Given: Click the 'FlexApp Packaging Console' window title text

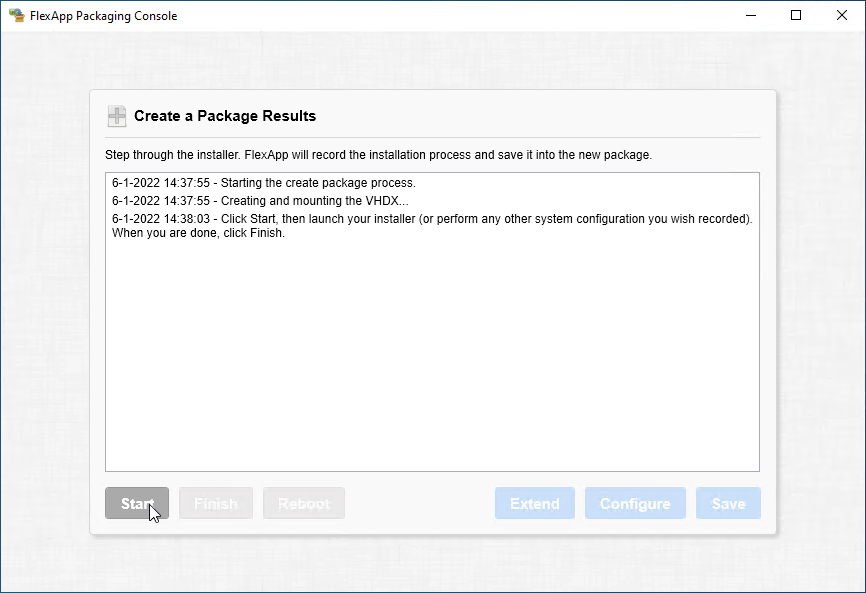Looking at the screenshot, I should point(104,15).
